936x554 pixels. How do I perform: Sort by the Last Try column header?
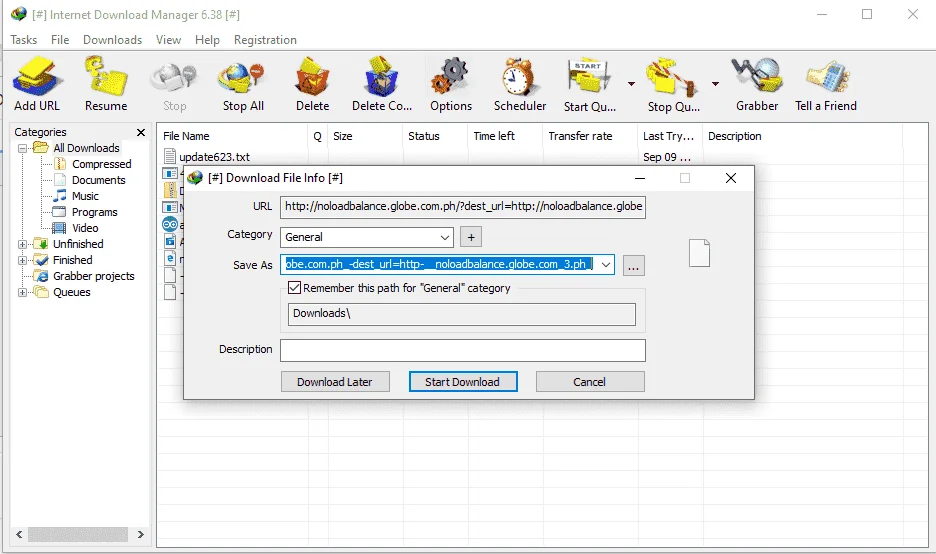(x=670, y=136)
